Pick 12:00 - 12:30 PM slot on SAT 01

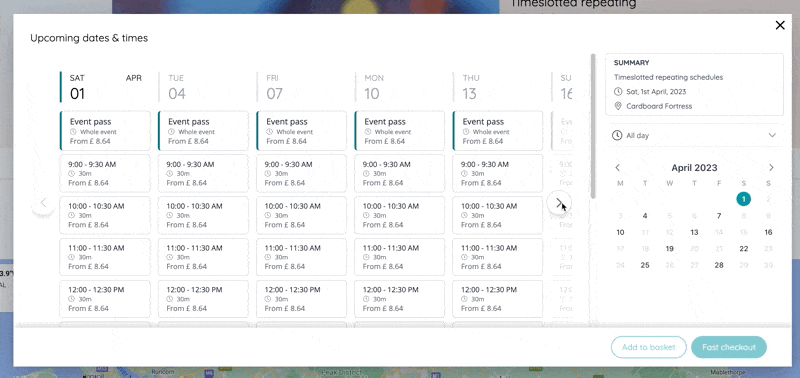pyautogui.click(x=106, y=299)
